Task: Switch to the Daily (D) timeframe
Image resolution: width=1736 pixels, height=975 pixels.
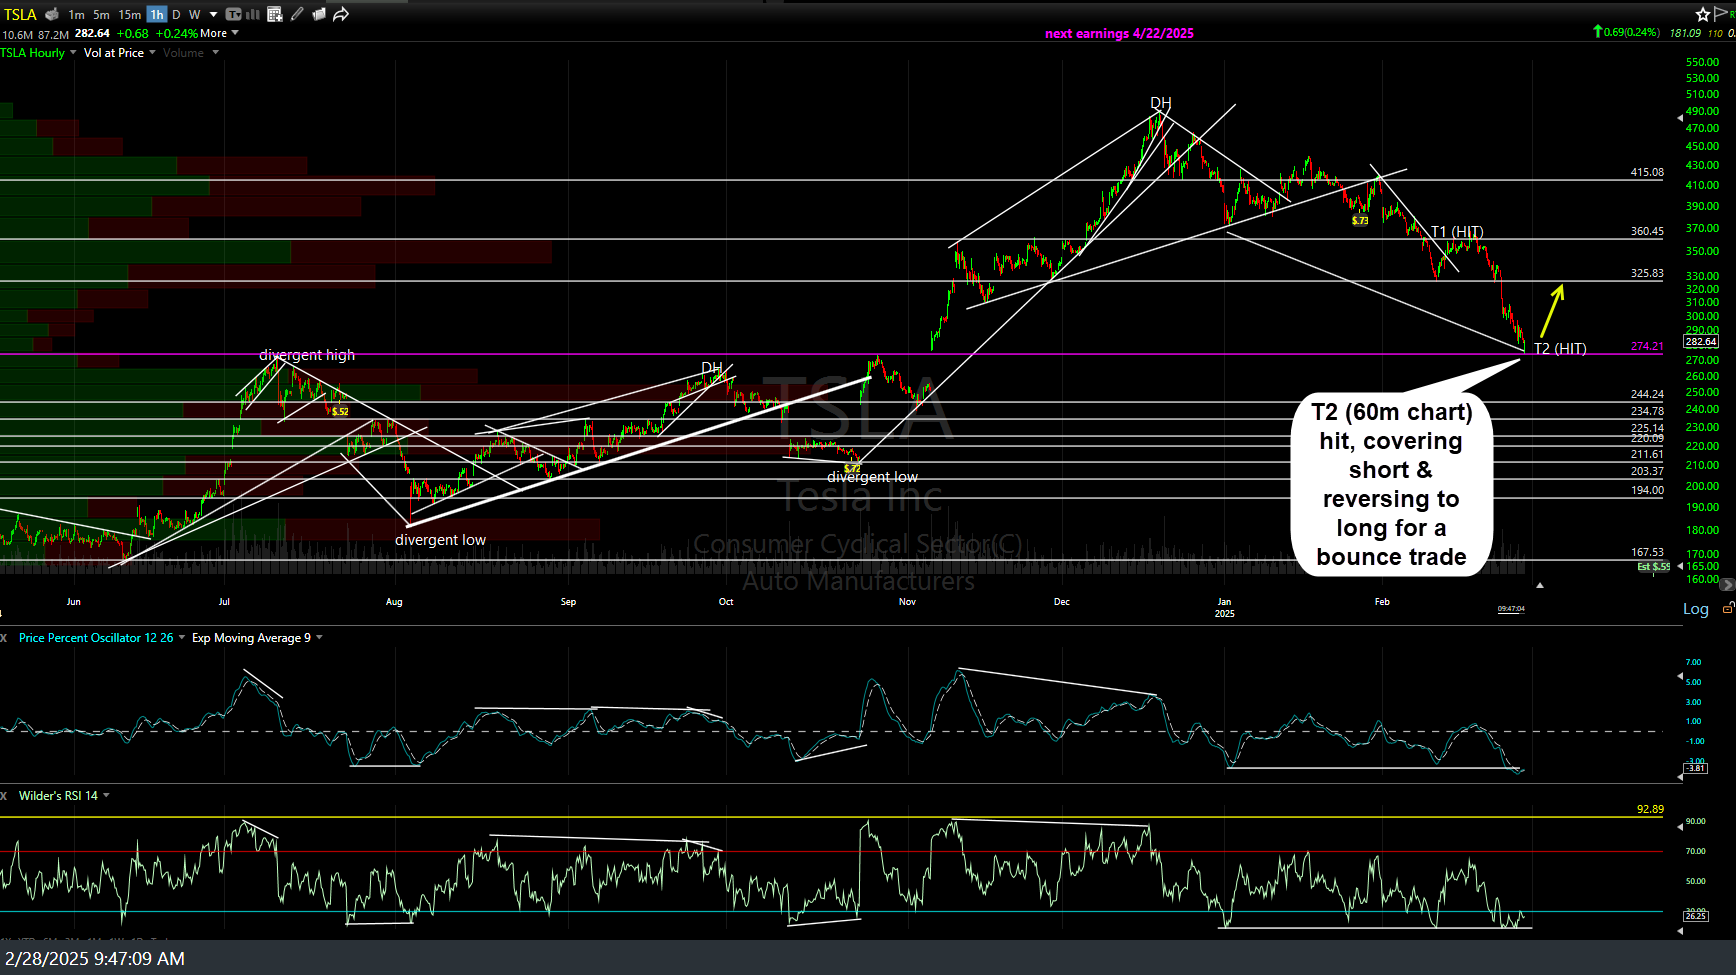Action: click(x=176, y=14)
